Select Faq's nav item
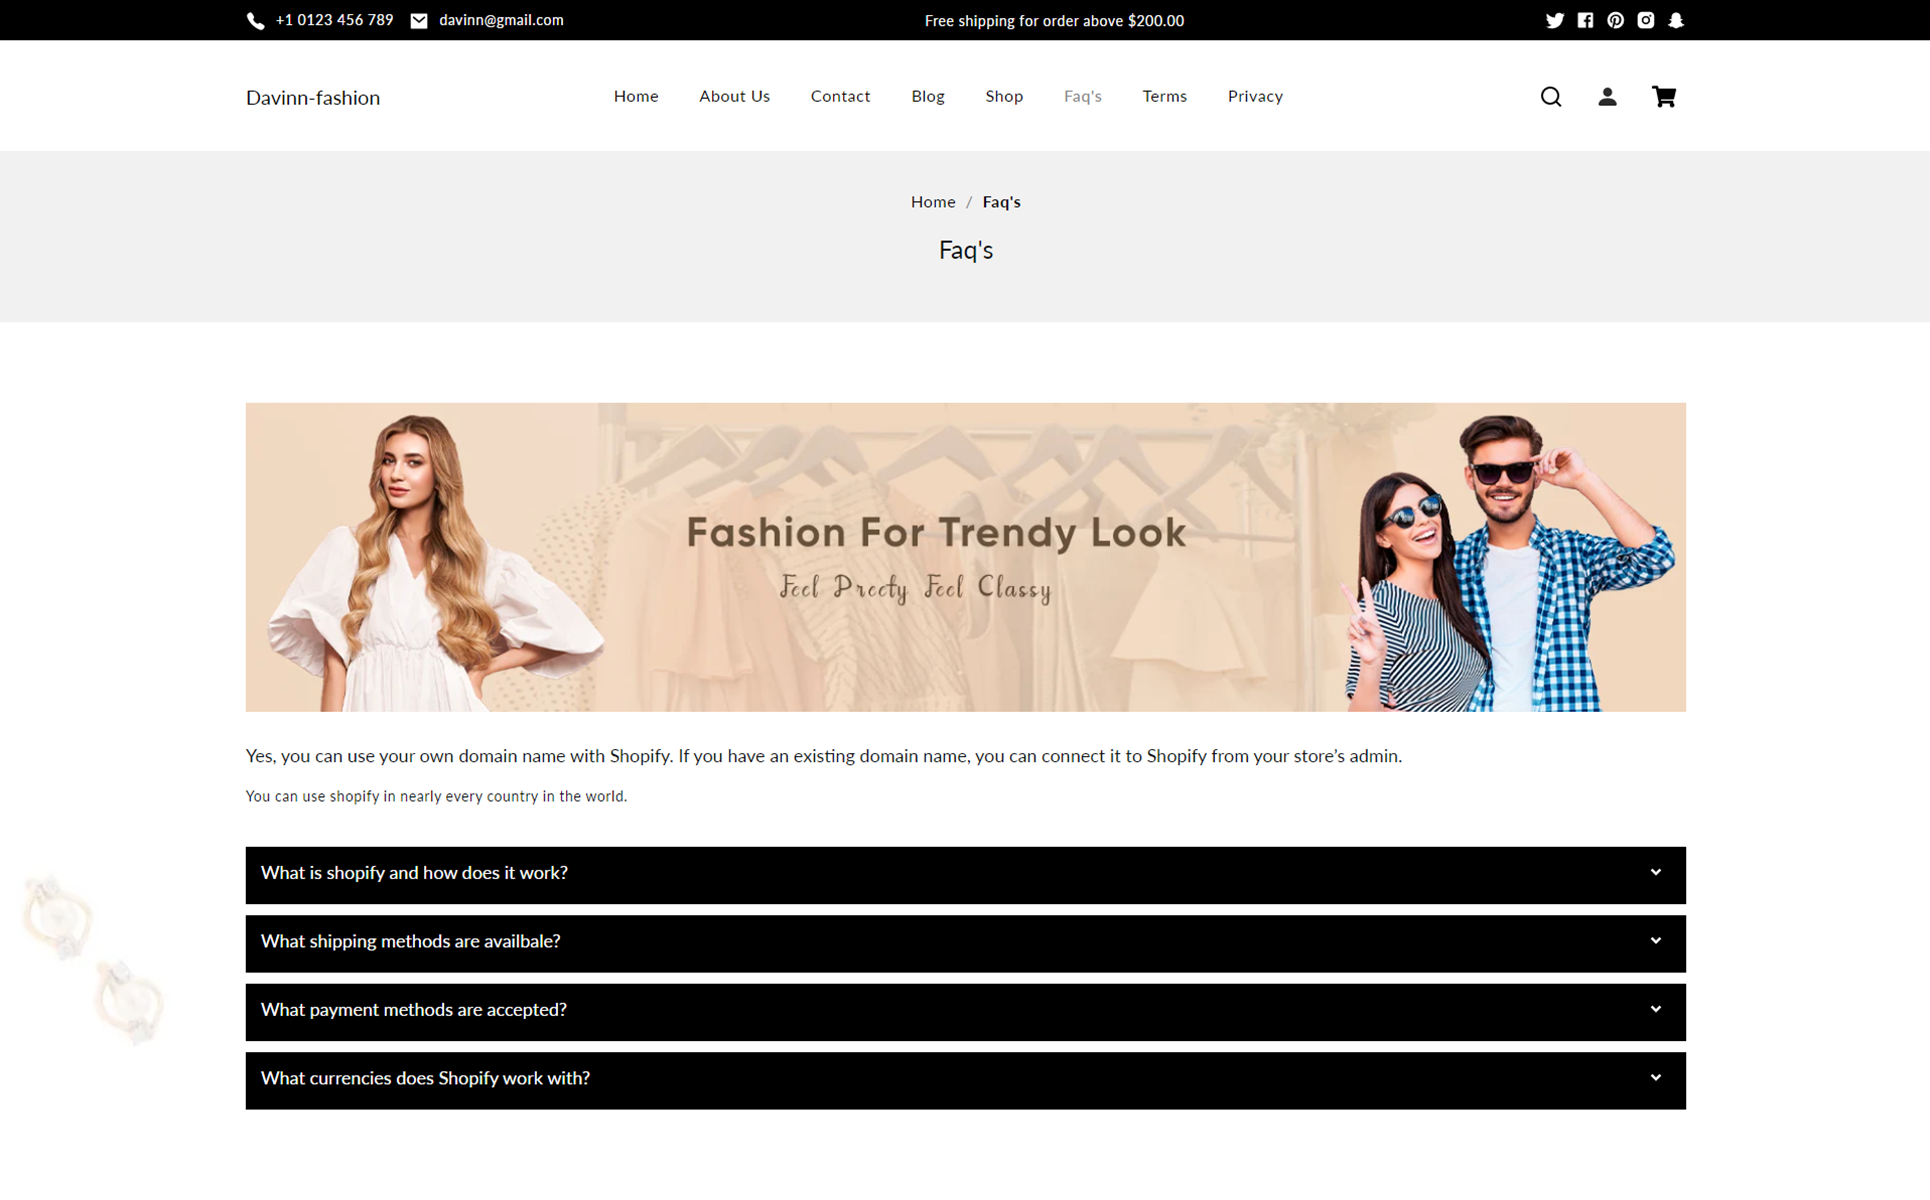Screen dimensions: 1930x1200 tap(1082, 96)
